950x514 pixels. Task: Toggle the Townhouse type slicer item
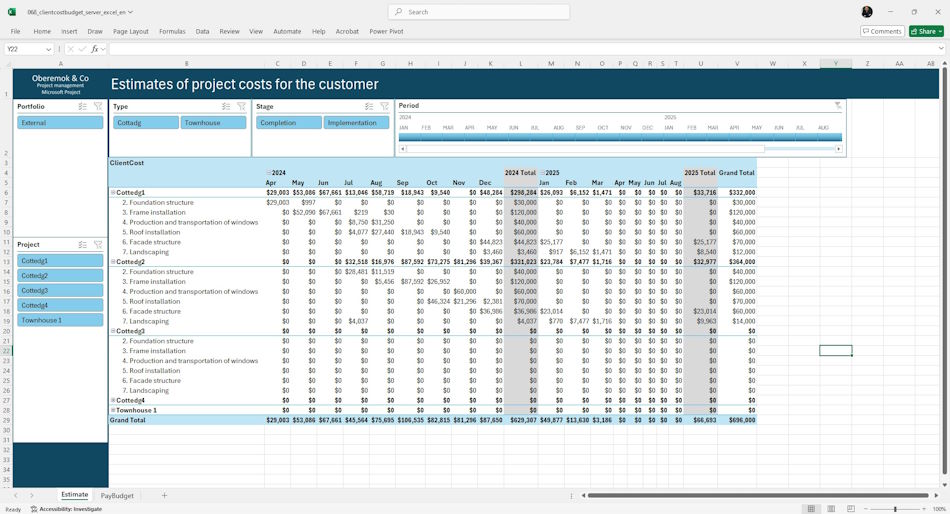[213, 122]
